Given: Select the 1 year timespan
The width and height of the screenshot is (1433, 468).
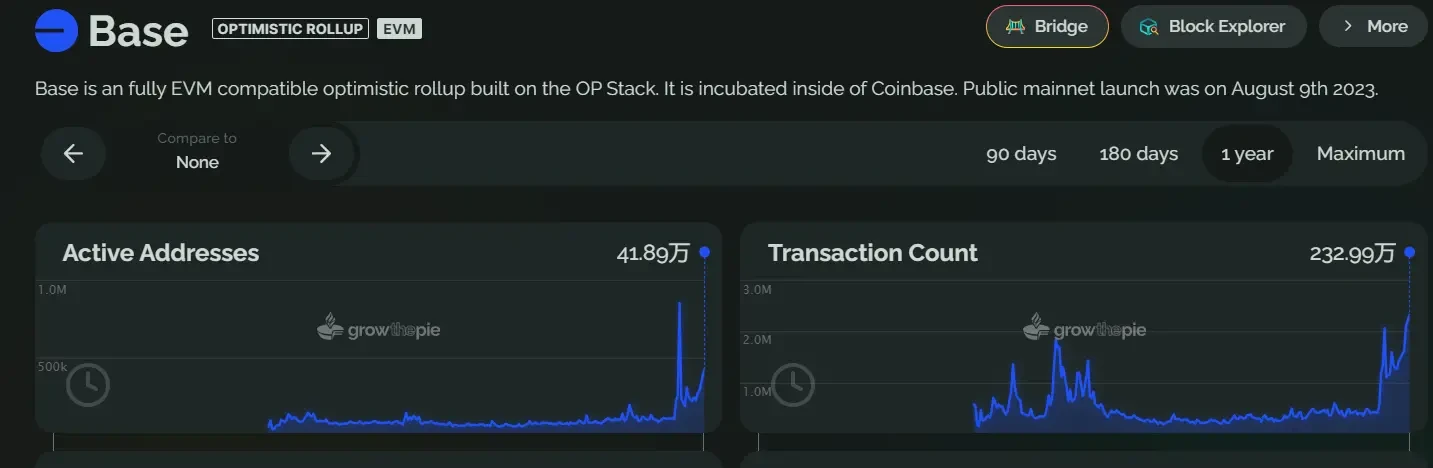Looking at the screenshot, I should [x=1247, y=154].
